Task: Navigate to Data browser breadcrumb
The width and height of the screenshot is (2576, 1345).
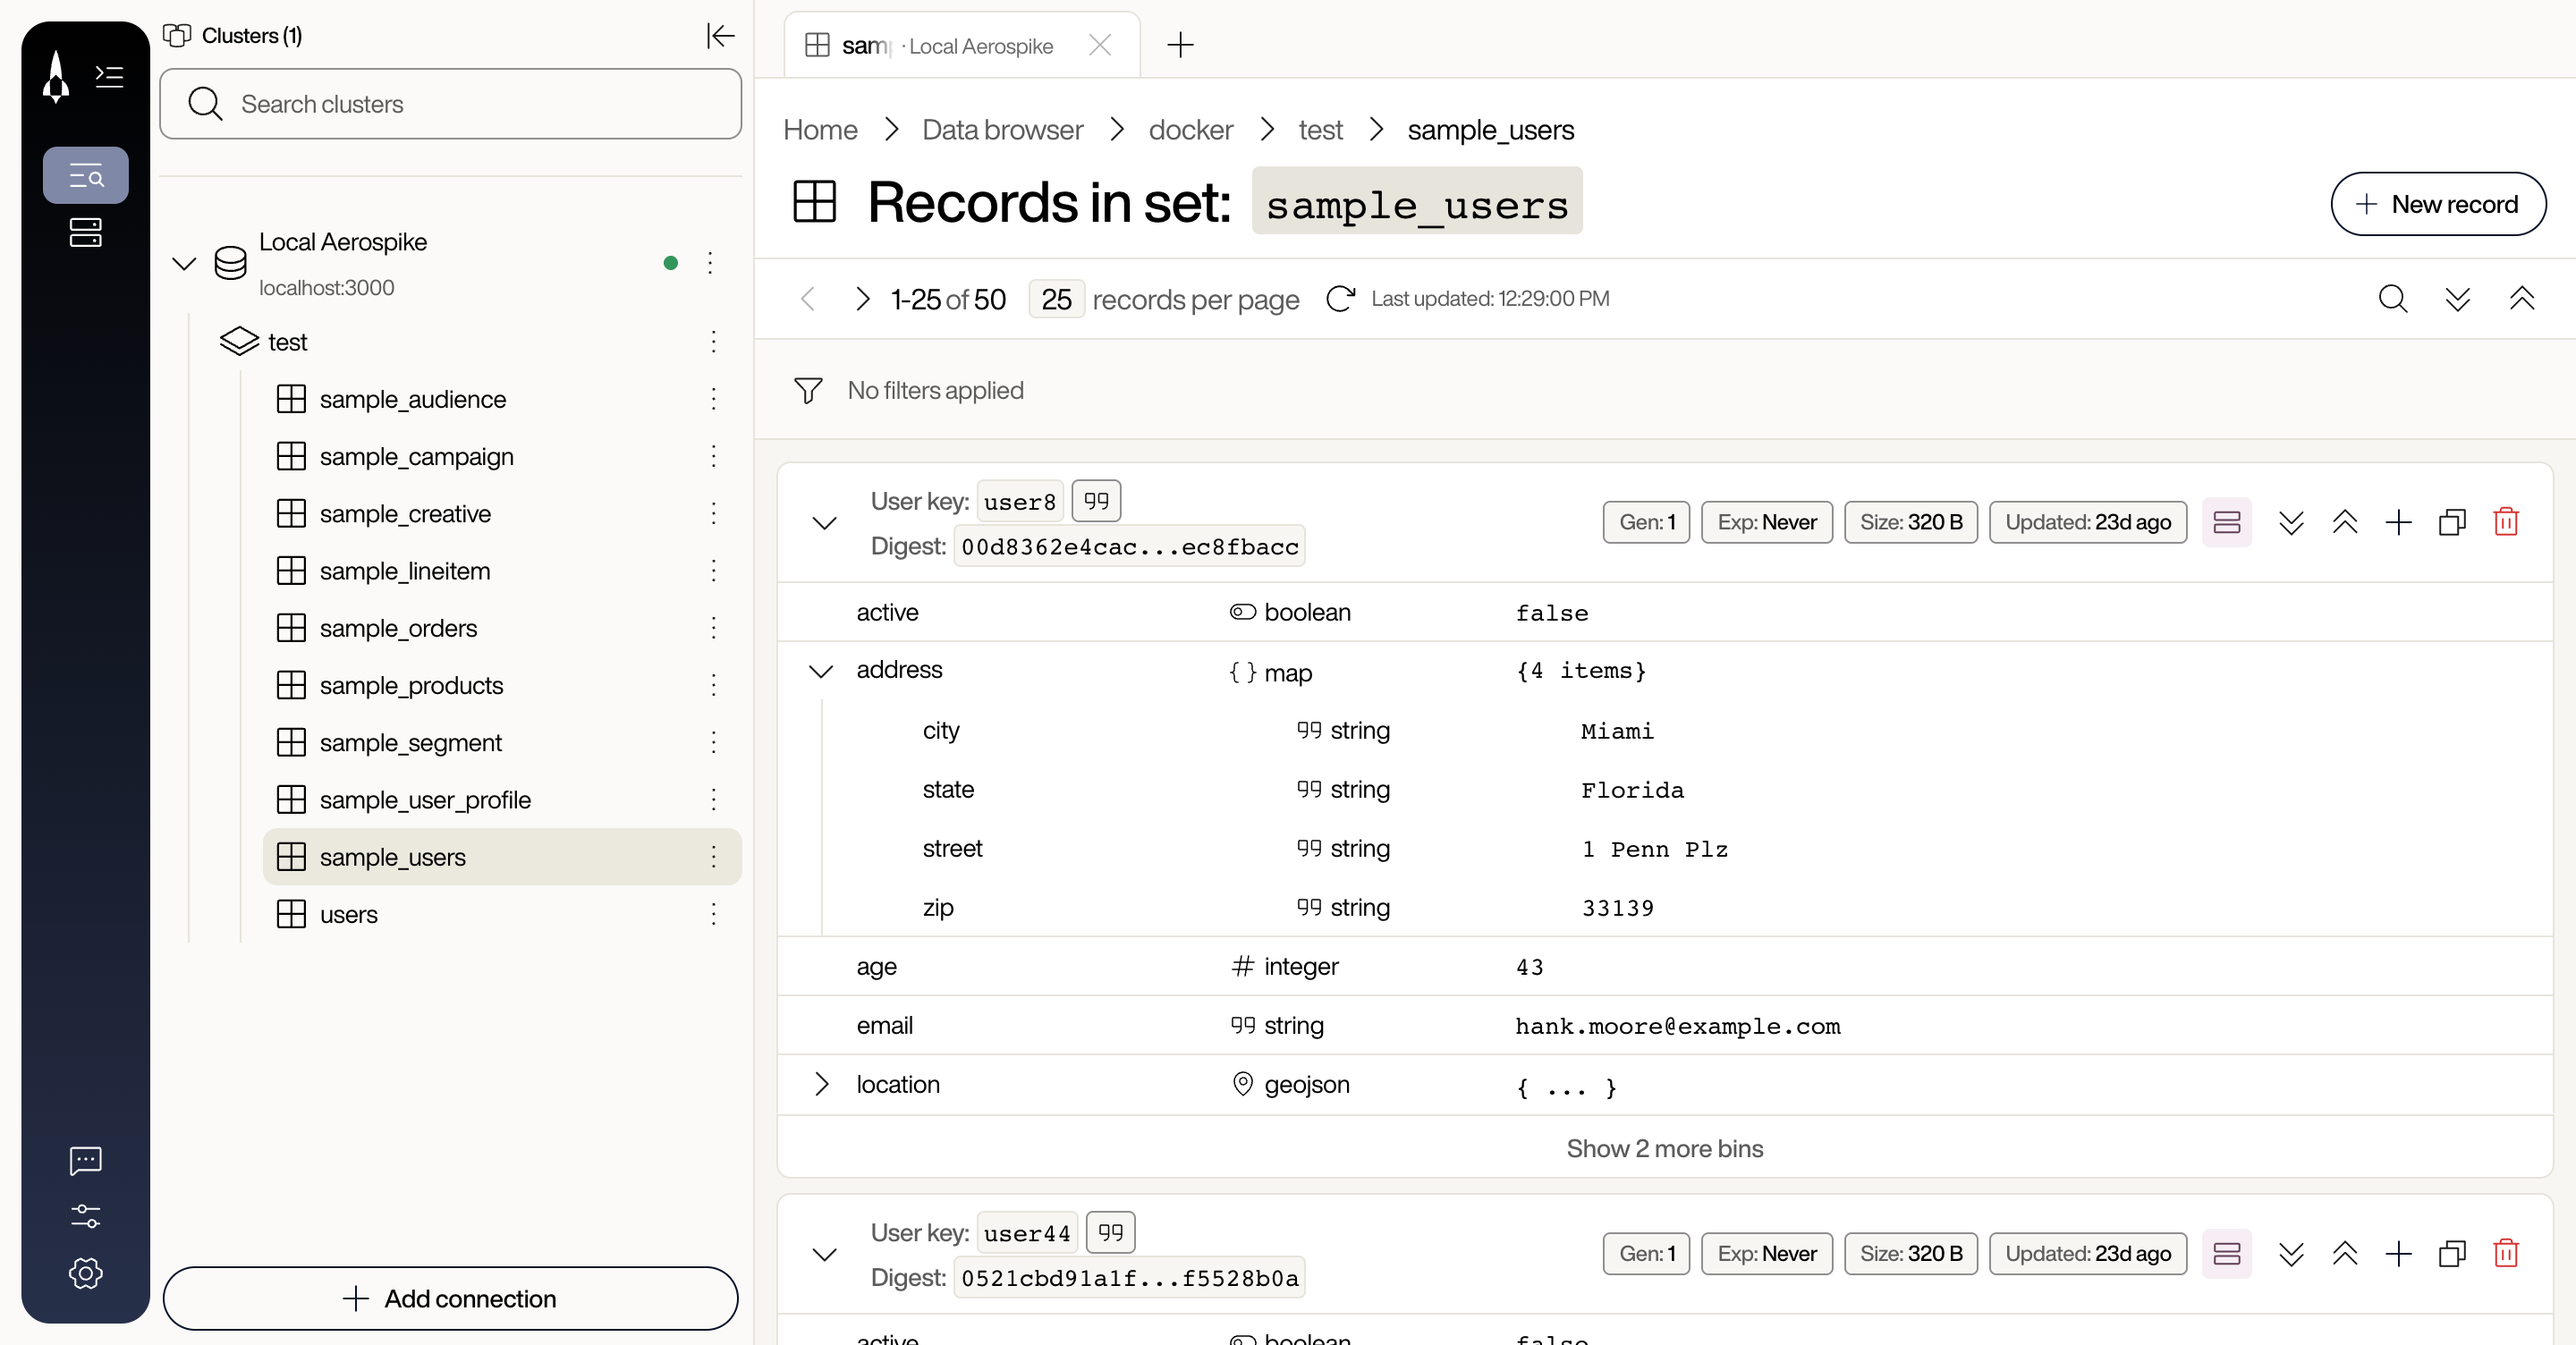Action: point(1002,130)
